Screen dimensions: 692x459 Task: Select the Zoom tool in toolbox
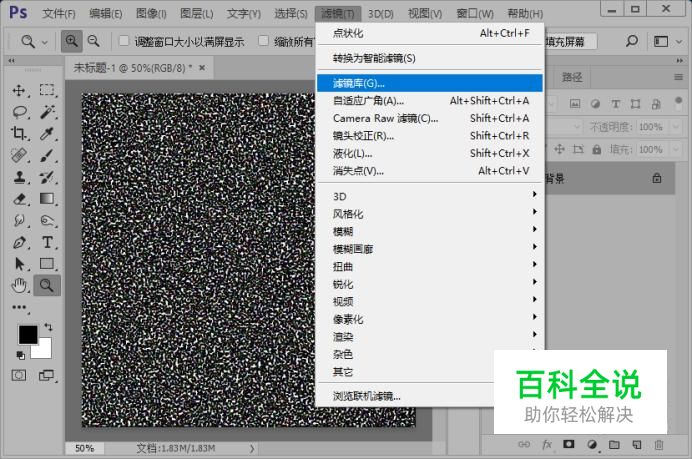pos(47,286)
